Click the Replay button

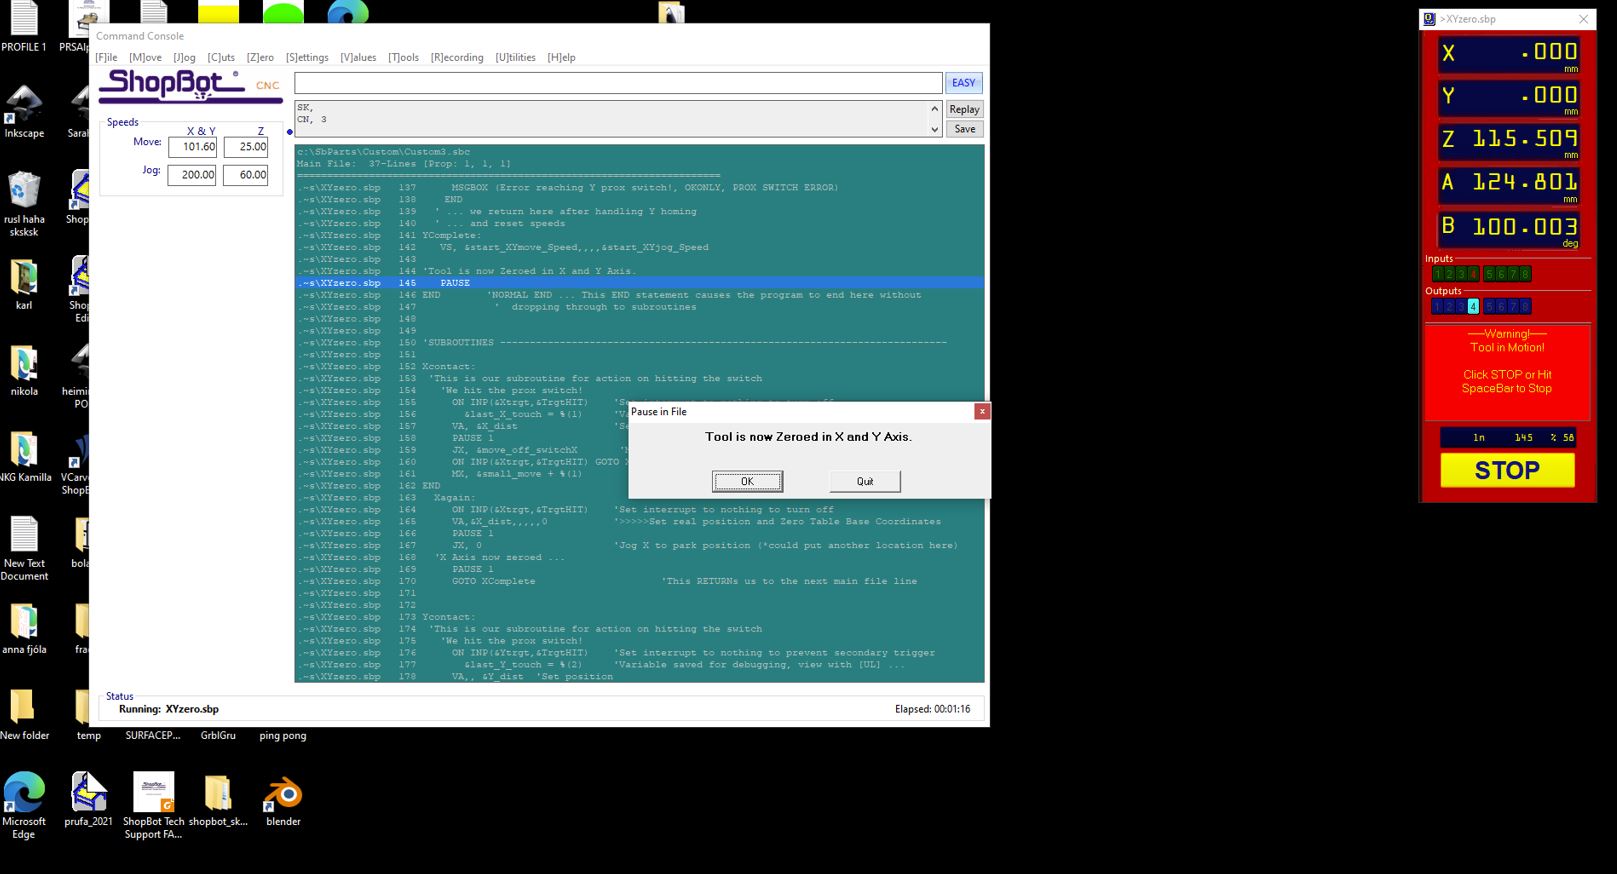click(x=964, y=110)
